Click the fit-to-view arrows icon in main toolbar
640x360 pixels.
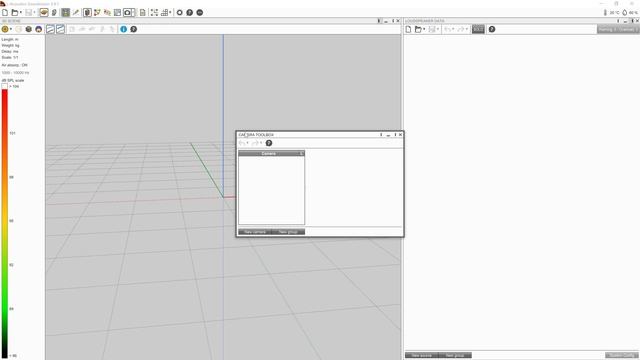(x=154, y=13)
